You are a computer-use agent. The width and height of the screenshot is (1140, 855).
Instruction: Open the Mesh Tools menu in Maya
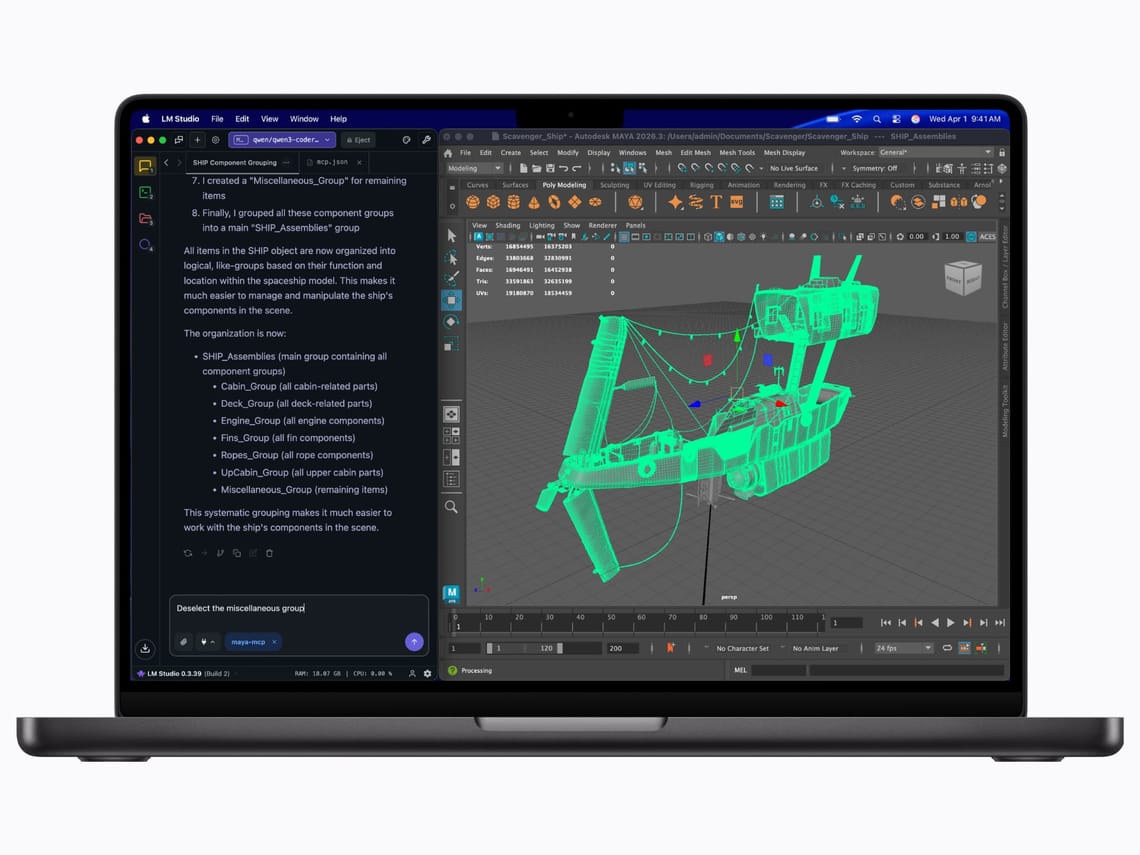[736, 153]
